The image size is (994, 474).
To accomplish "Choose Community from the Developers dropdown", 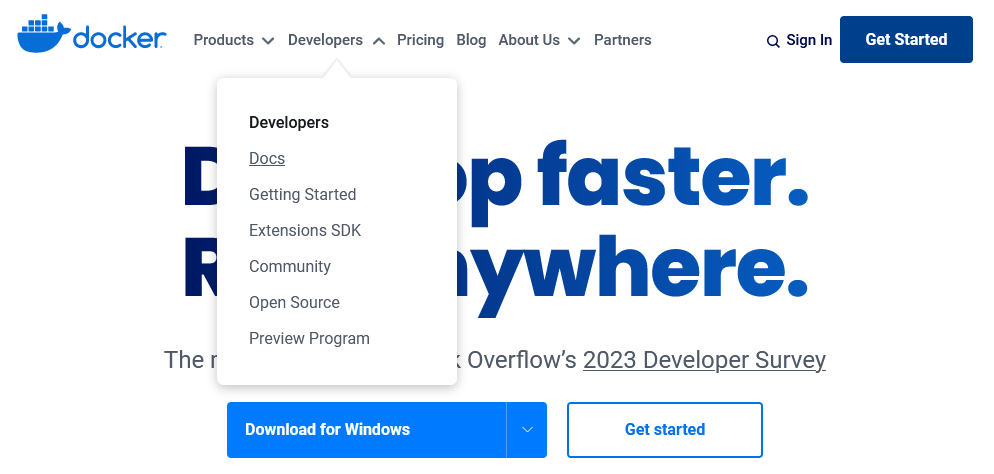I will point(290,266).
